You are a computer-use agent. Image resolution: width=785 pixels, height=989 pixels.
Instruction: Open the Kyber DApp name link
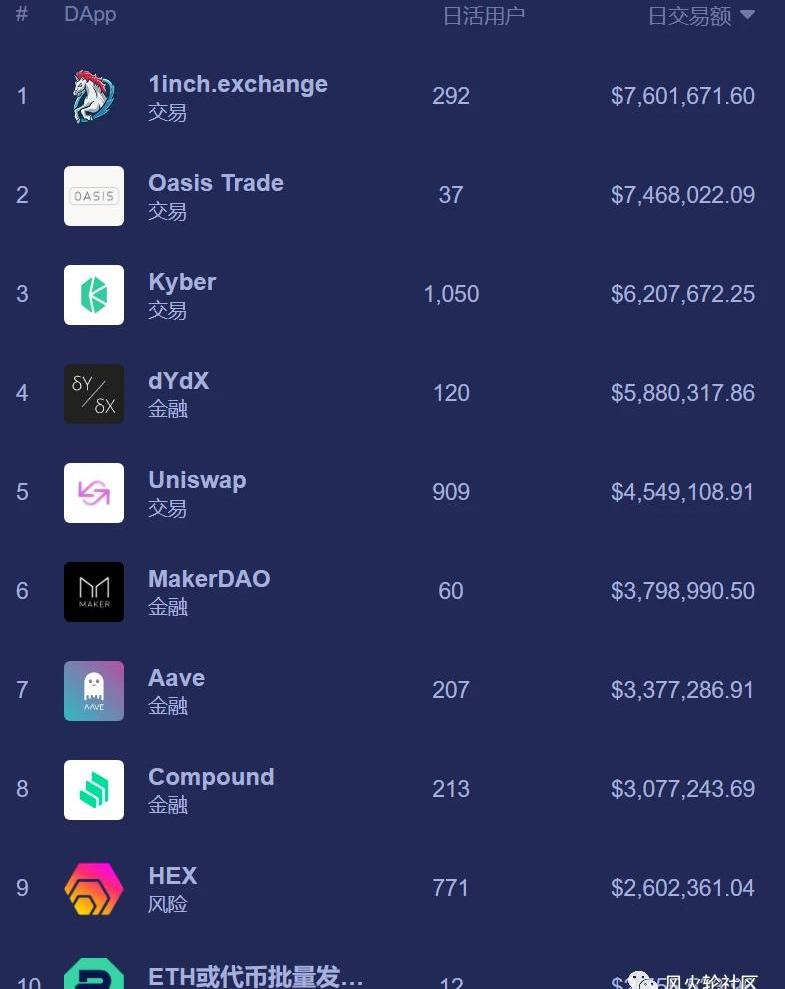(182, 282)
